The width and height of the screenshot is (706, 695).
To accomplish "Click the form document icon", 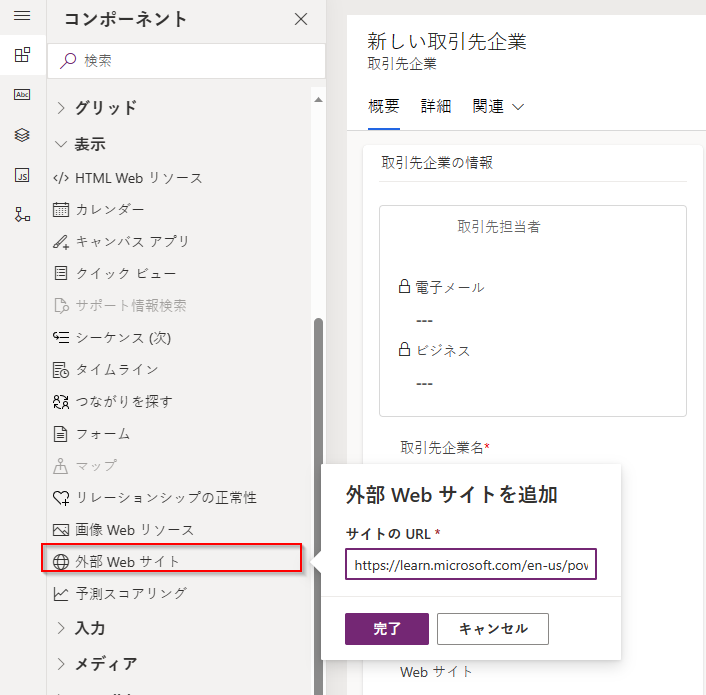I will coord(60,434).
